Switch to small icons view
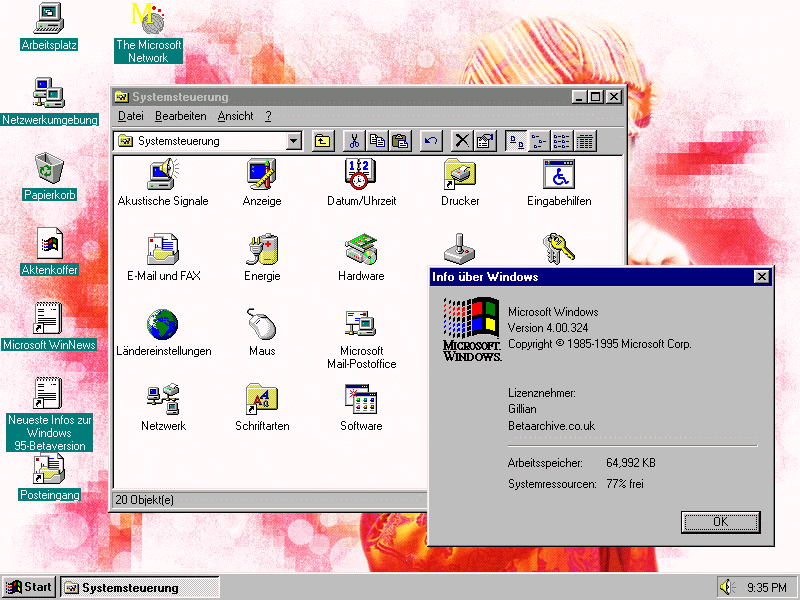800x600 pixels. tap(539, 141)
